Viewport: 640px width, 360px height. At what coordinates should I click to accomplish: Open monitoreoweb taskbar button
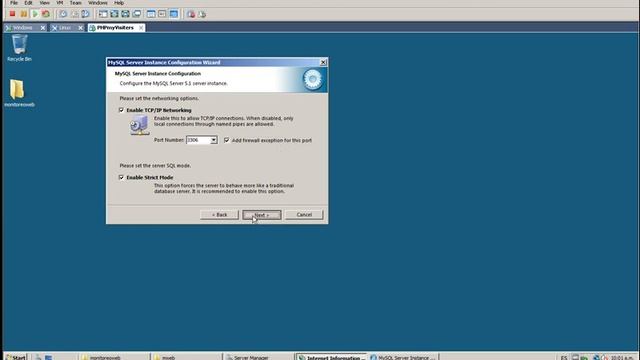click(x=114, y=357)
